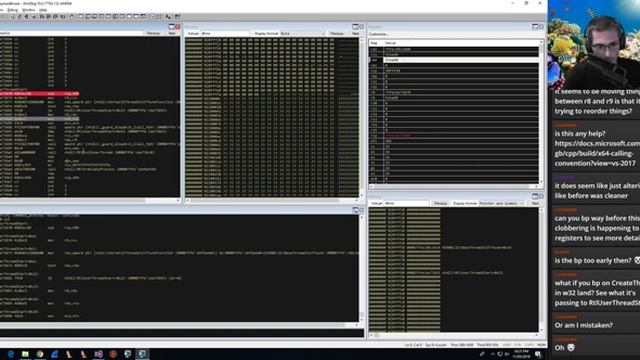This screenshot has width=640, height=360.
Task: Click the Registers vertical scrollbar
Action: pyautogui.click(x=542, y=112)
